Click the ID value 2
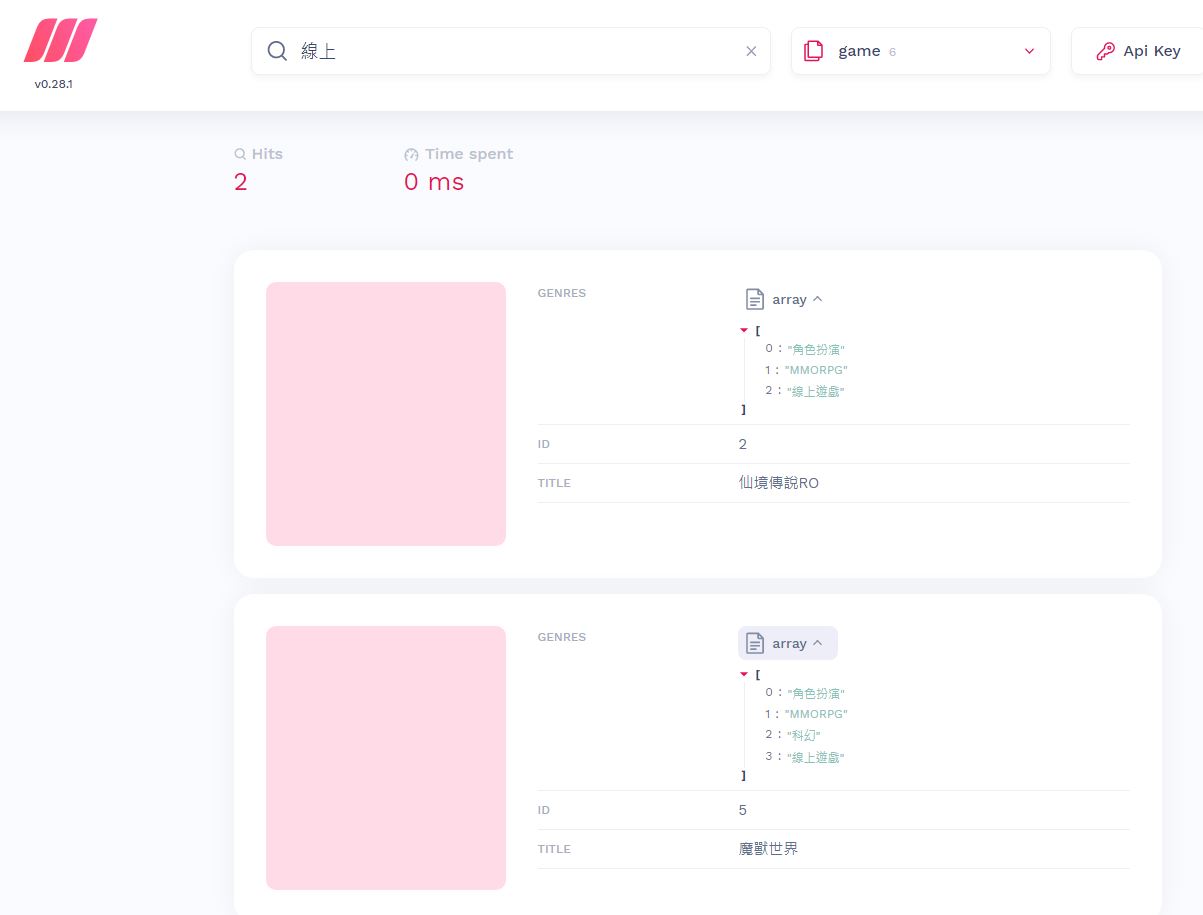 pos(743,444)
